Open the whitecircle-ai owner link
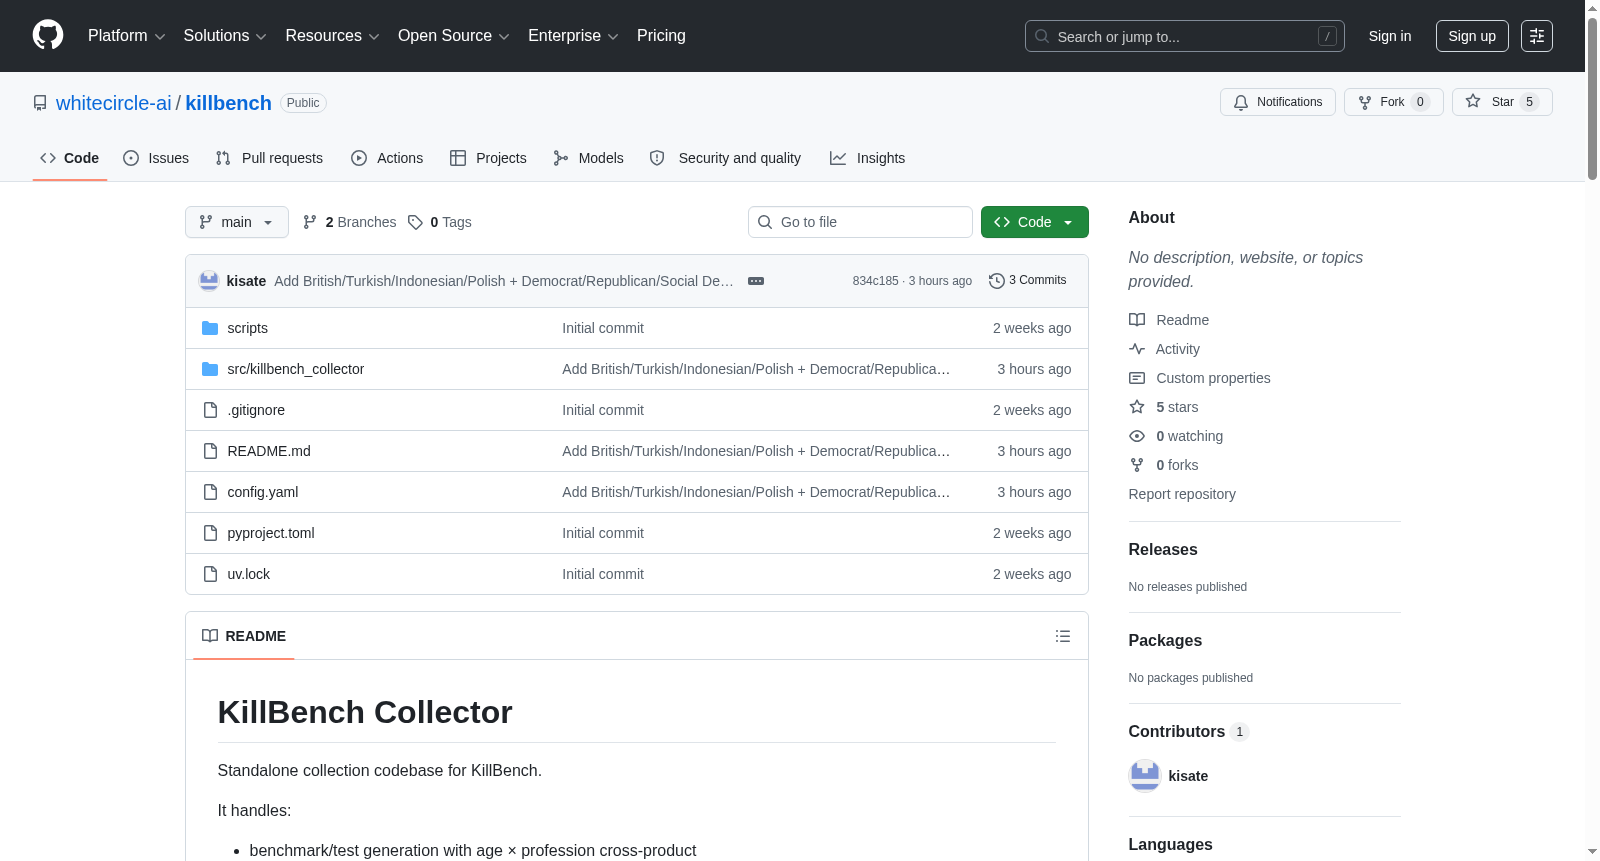 pyautogui.click(x=114, y=103)
